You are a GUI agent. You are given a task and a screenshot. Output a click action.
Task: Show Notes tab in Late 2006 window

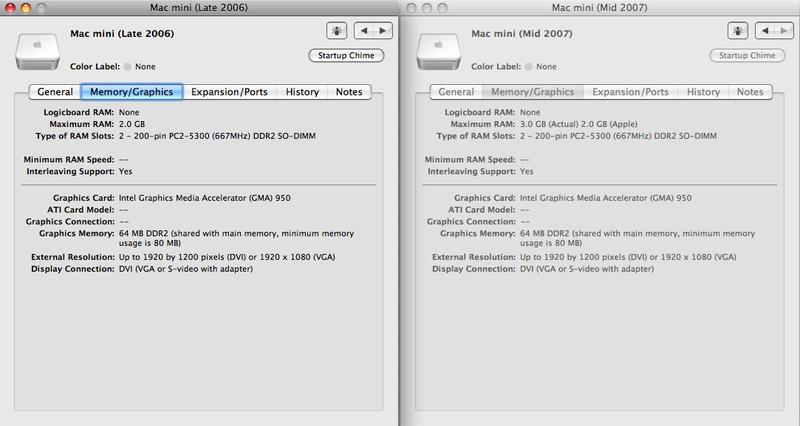pyautogui.click(x=349, y=92)
